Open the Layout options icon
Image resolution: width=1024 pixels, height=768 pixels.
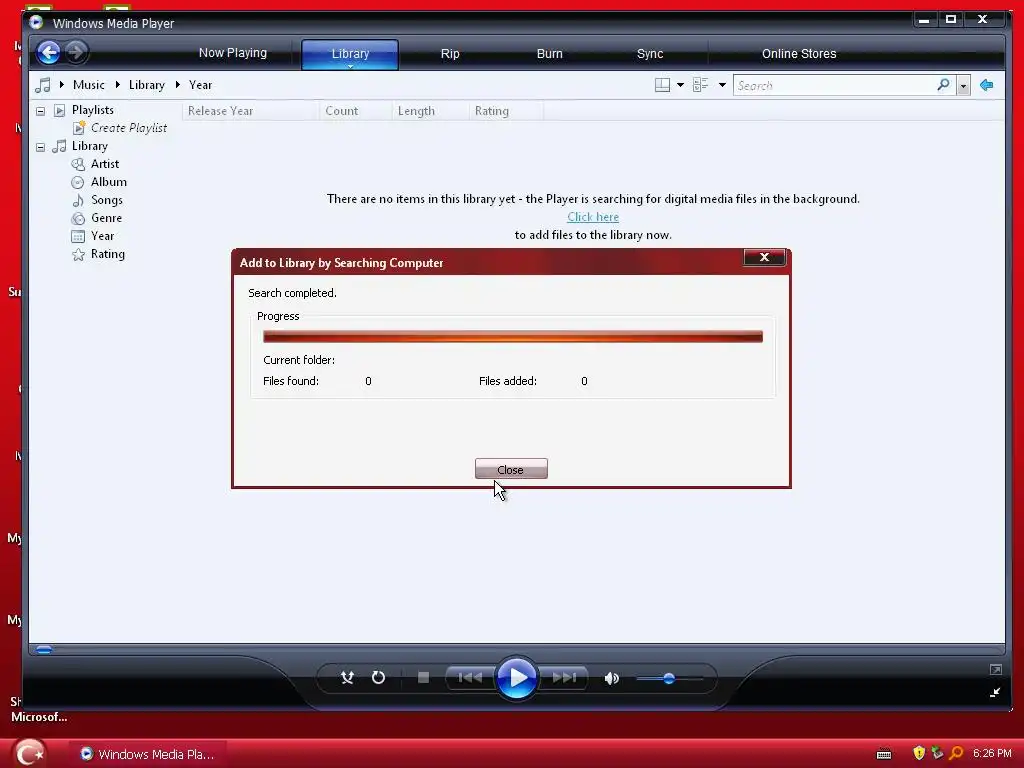coord(662,85)
